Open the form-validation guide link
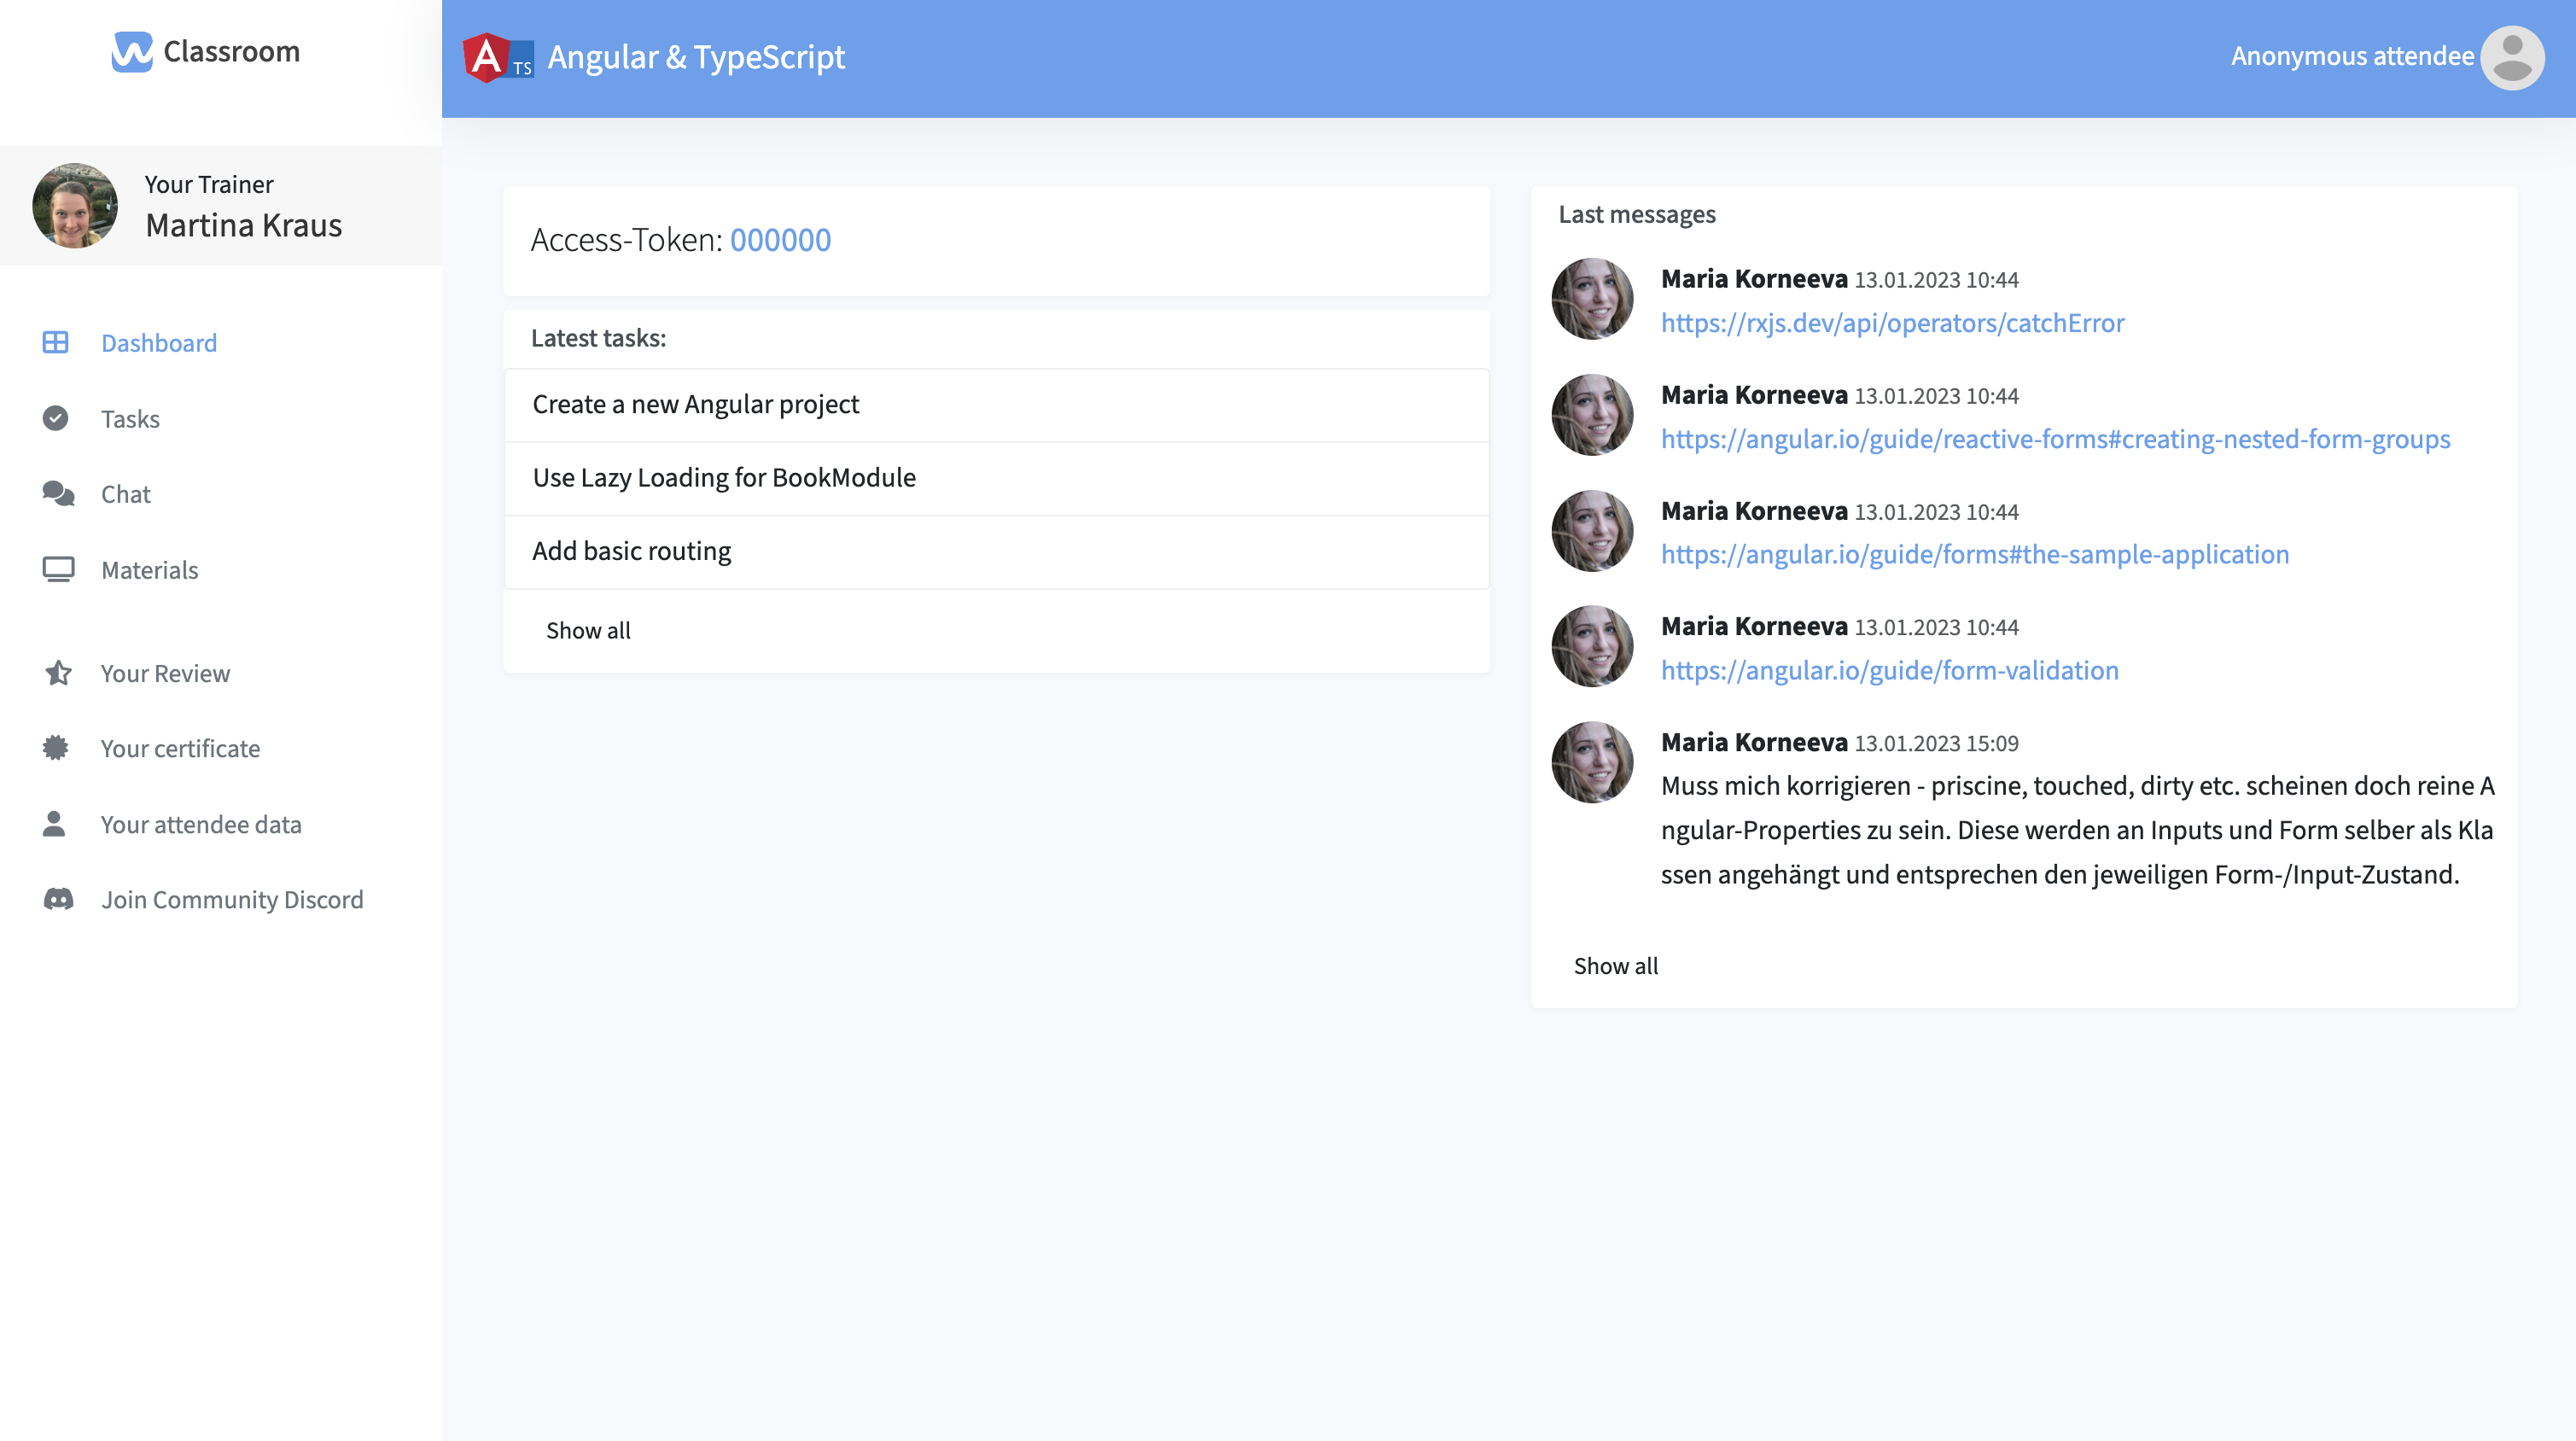Screen dimensions: 2576x1441 (1889, 670)
